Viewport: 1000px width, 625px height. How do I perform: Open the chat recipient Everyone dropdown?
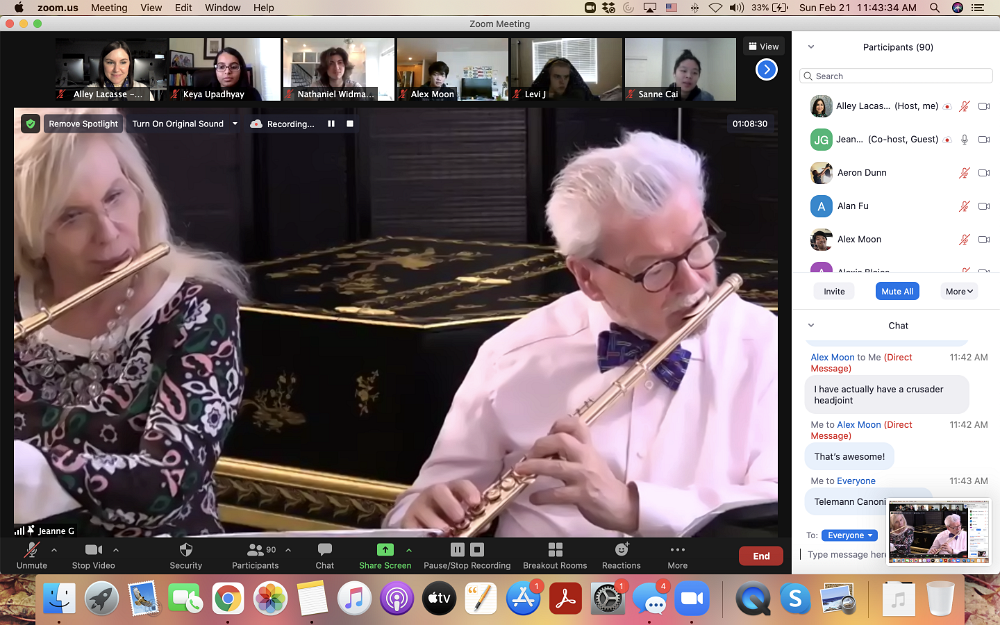coord(849,536)
